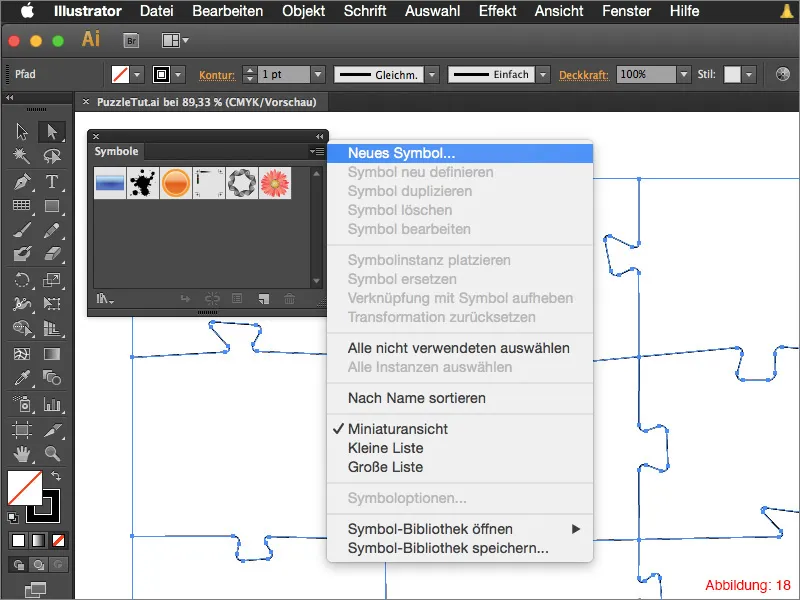Open the Ansicht menu
The width and height of the screenshot is (800, 600).
pos(557,12)
